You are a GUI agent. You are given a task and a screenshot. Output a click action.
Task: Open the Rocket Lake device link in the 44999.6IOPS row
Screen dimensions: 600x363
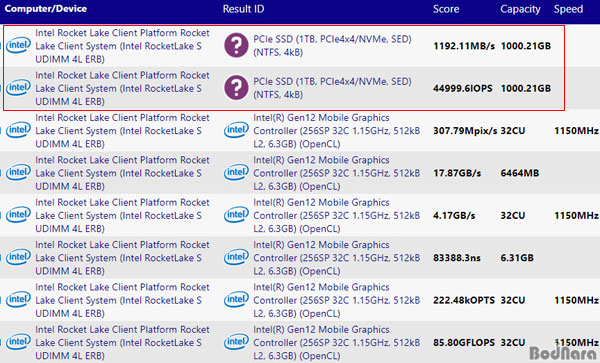click(122, 88)
